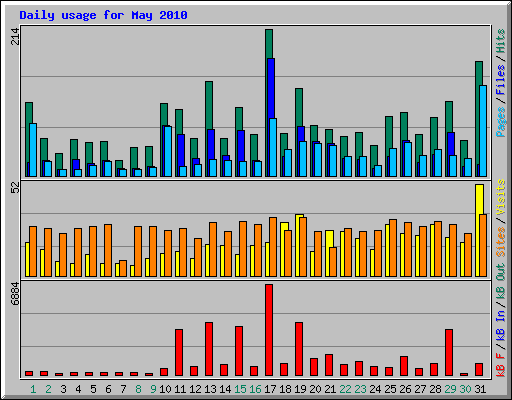Click day label 9 on the x-axis
512x400 pixels.
click(x=153, y=389)
